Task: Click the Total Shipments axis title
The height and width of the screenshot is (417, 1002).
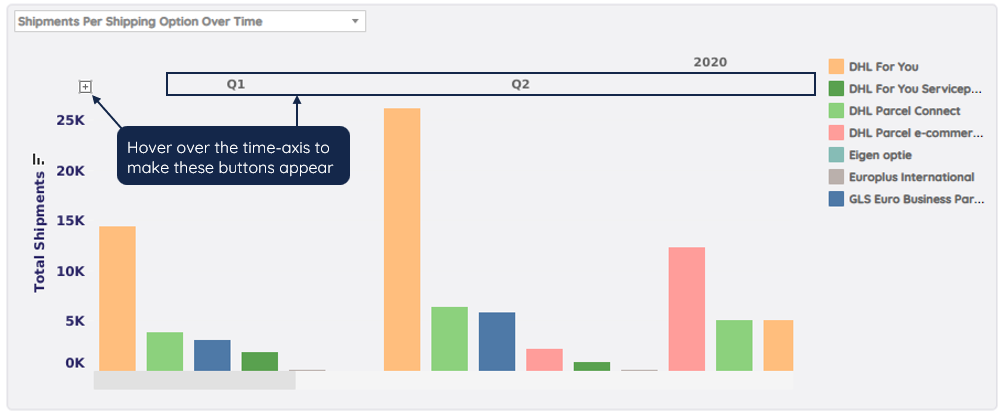Action: (x=40, y=232)
